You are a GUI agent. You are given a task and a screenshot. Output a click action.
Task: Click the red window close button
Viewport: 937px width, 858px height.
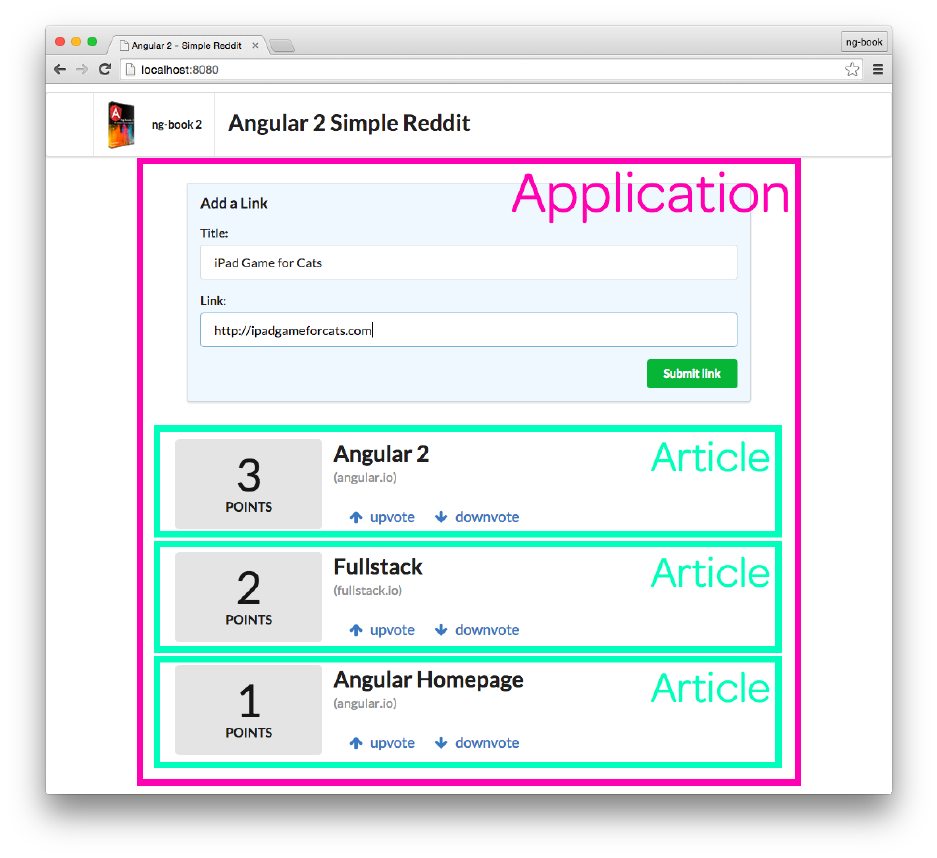pyautogui.click(x=60, y=41)
